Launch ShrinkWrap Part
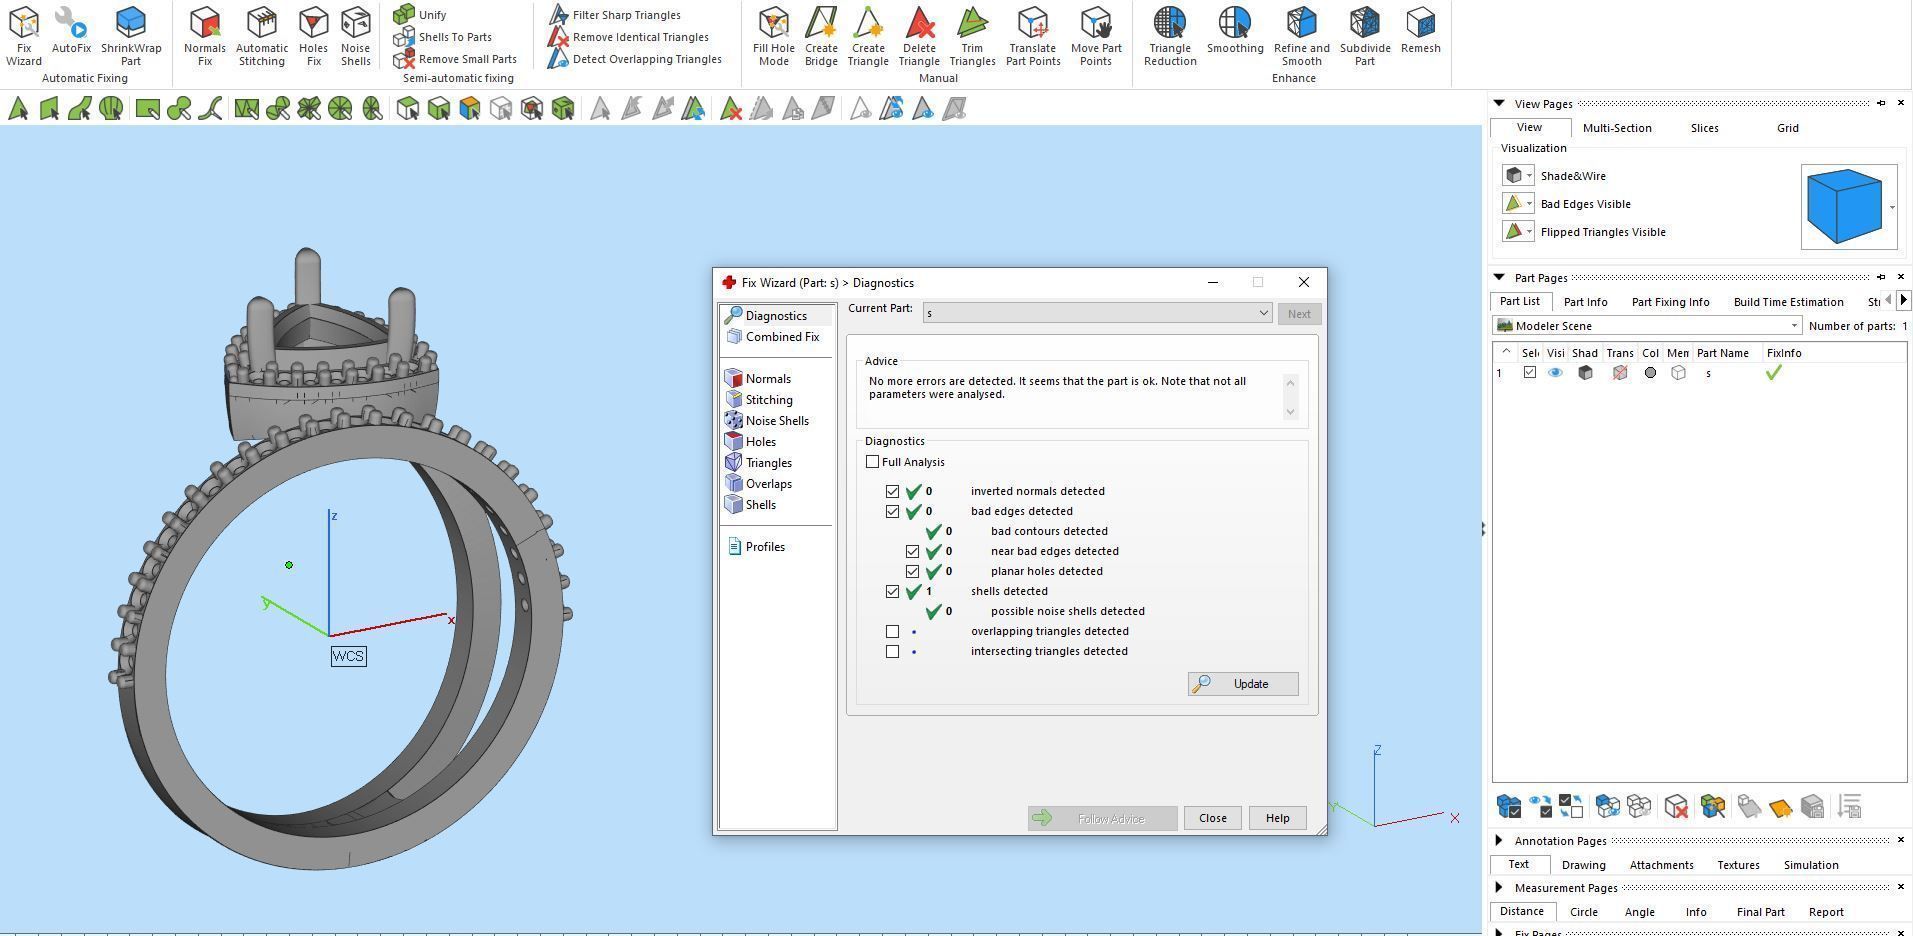Viewport: 1913px width, 936px height. [x=131, y=36]
